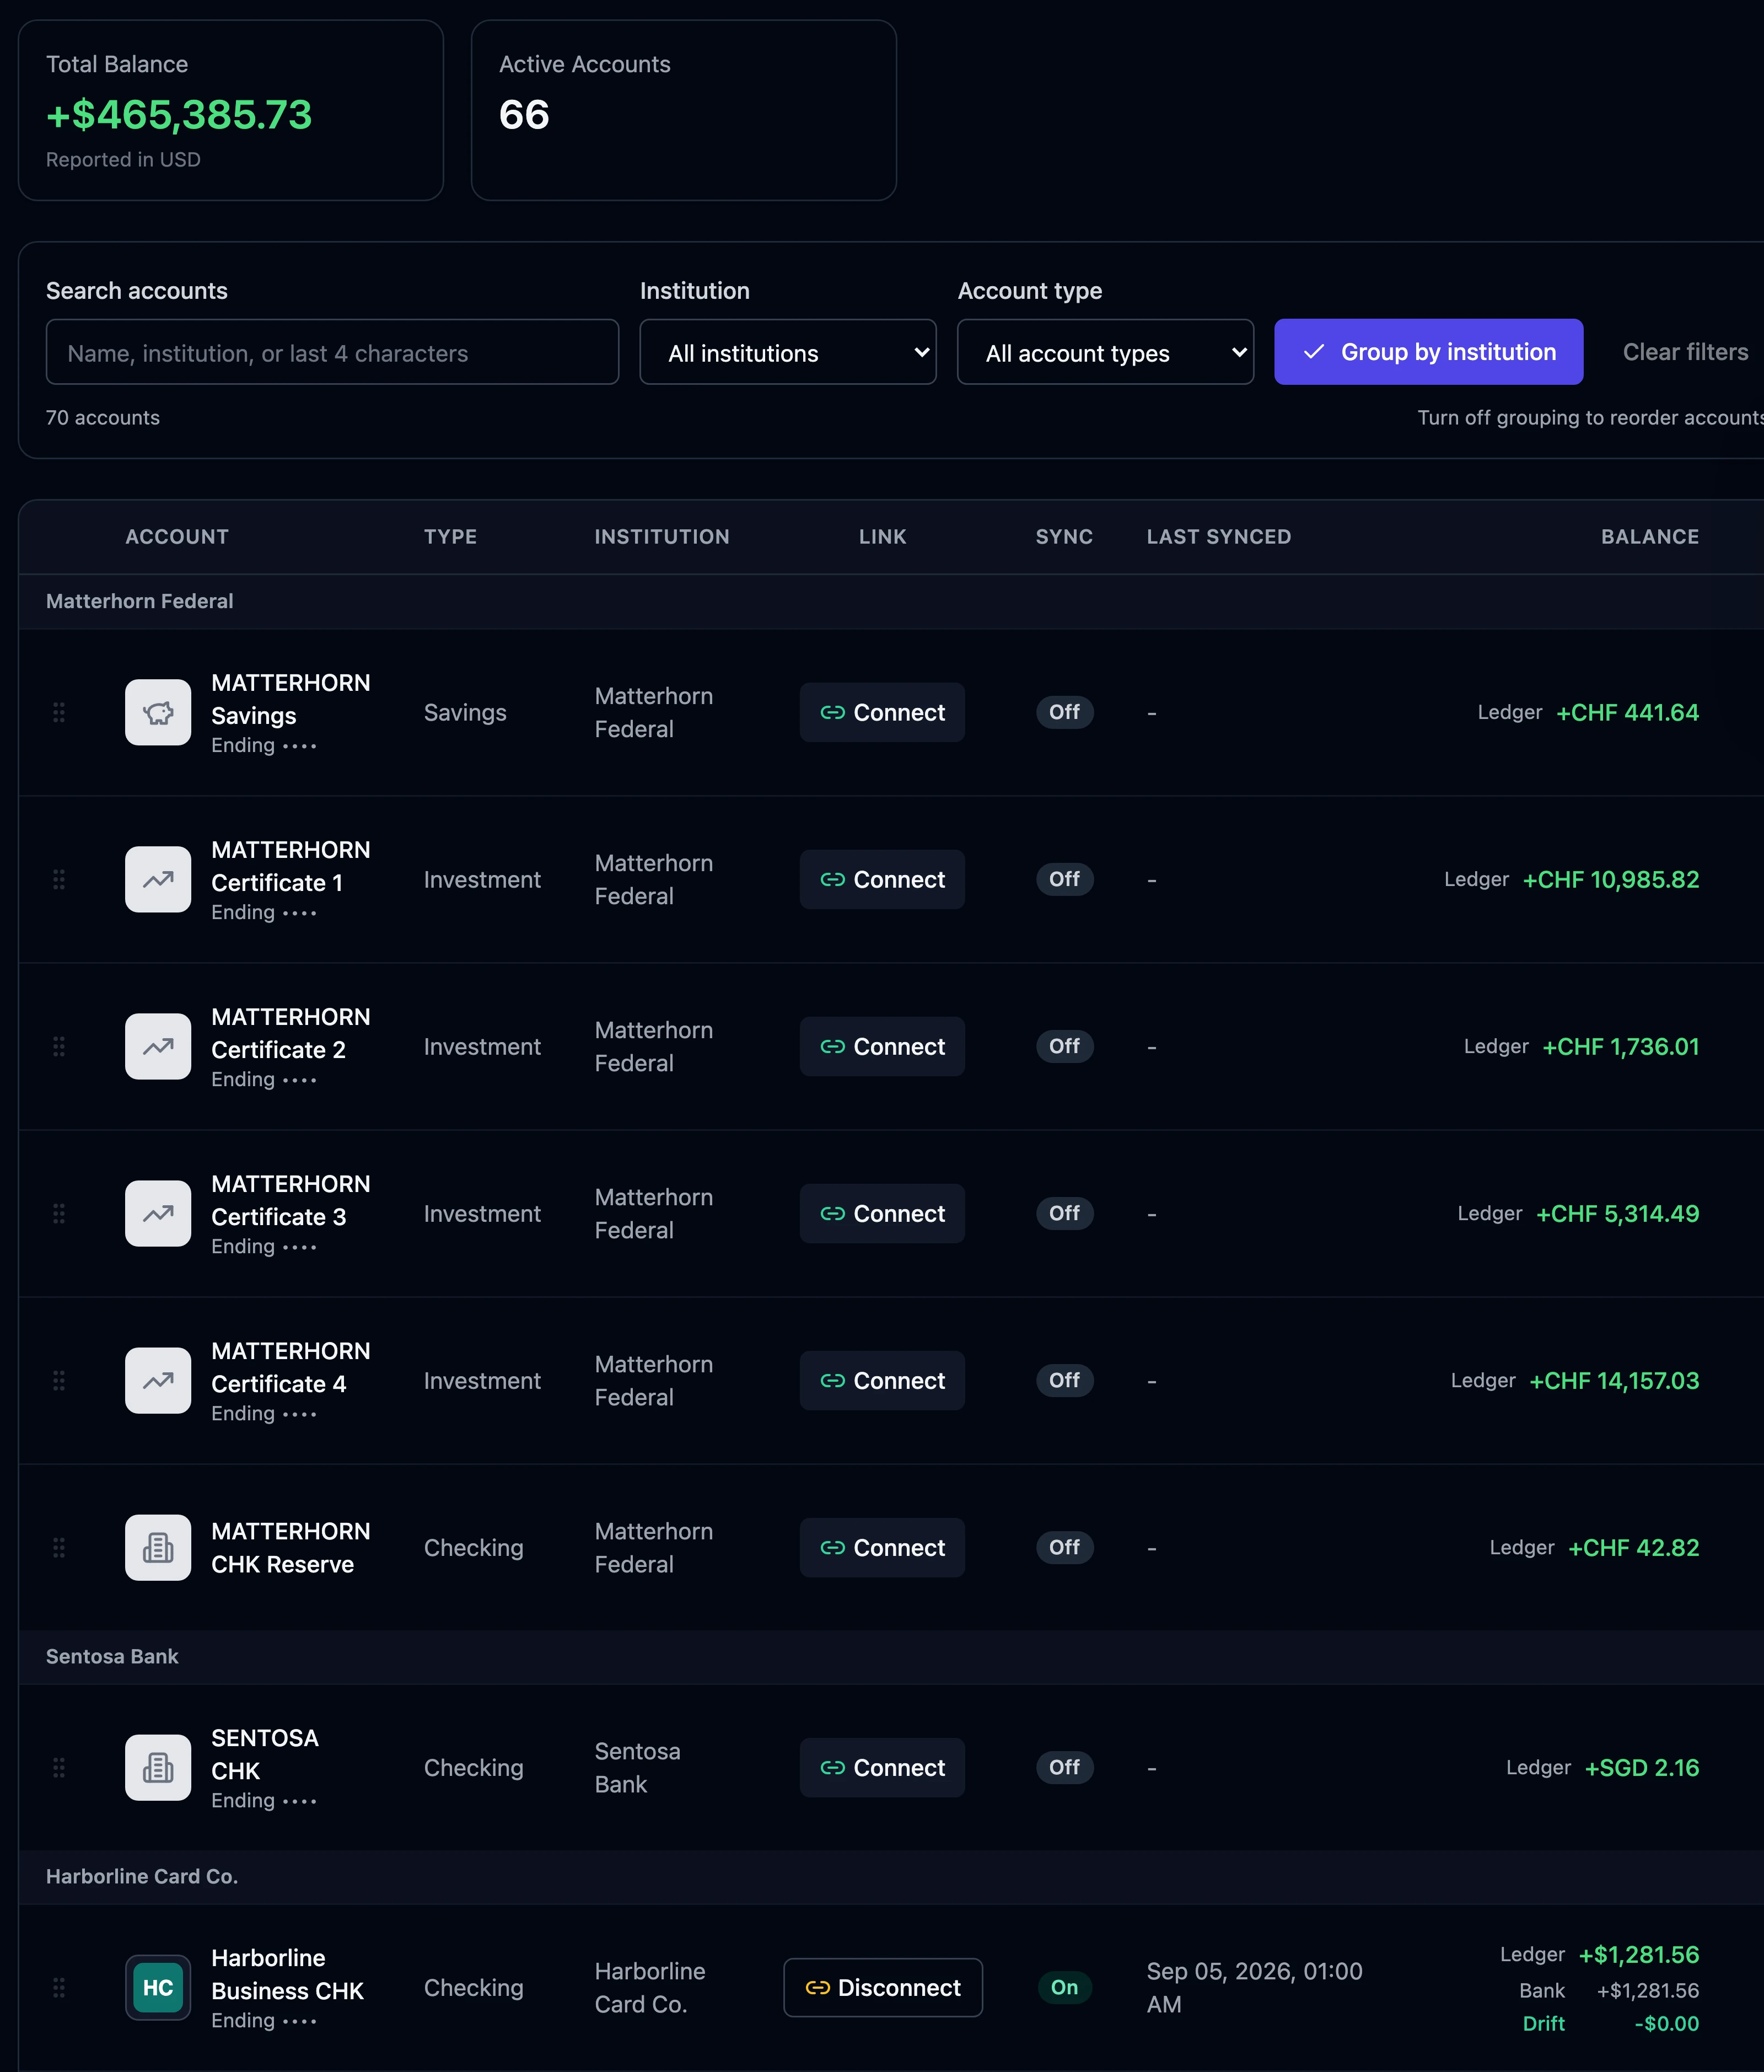Click the +CHF 42.82 balance
Screen dimensions: 1764x2072
(1633, 1547)
